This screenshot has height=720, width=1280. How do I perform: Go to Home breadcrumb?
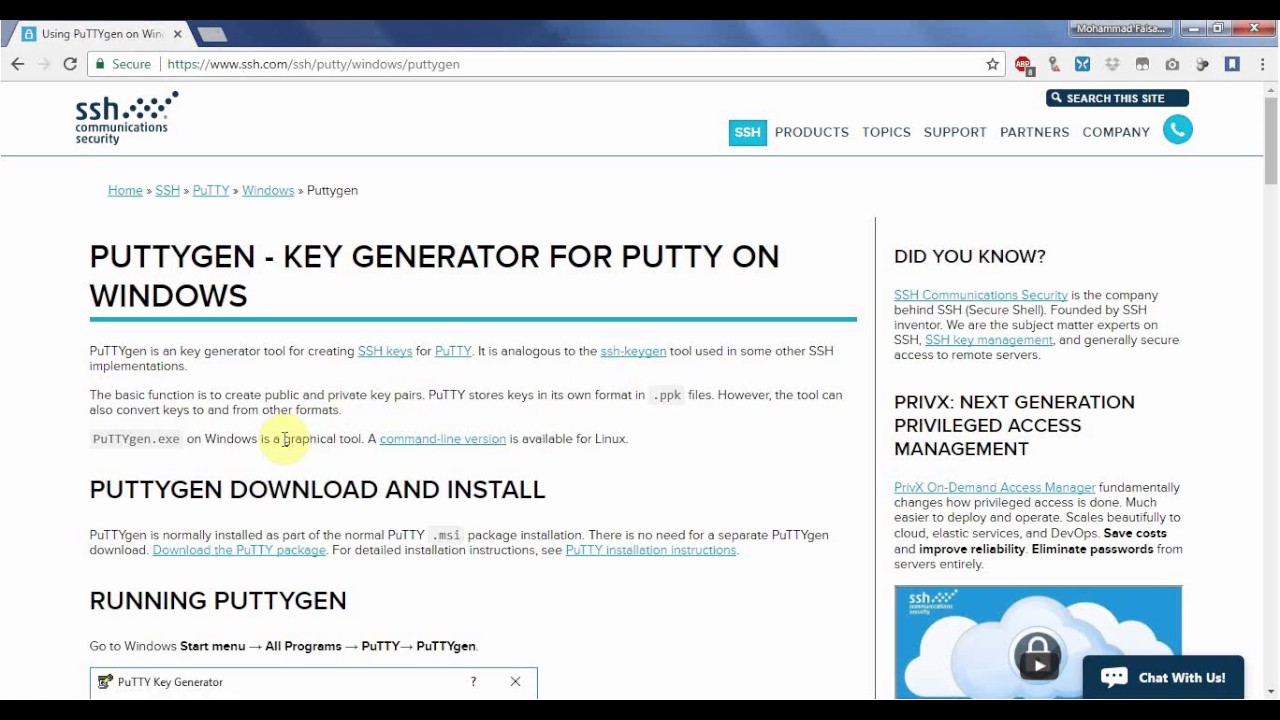(125, 190)
